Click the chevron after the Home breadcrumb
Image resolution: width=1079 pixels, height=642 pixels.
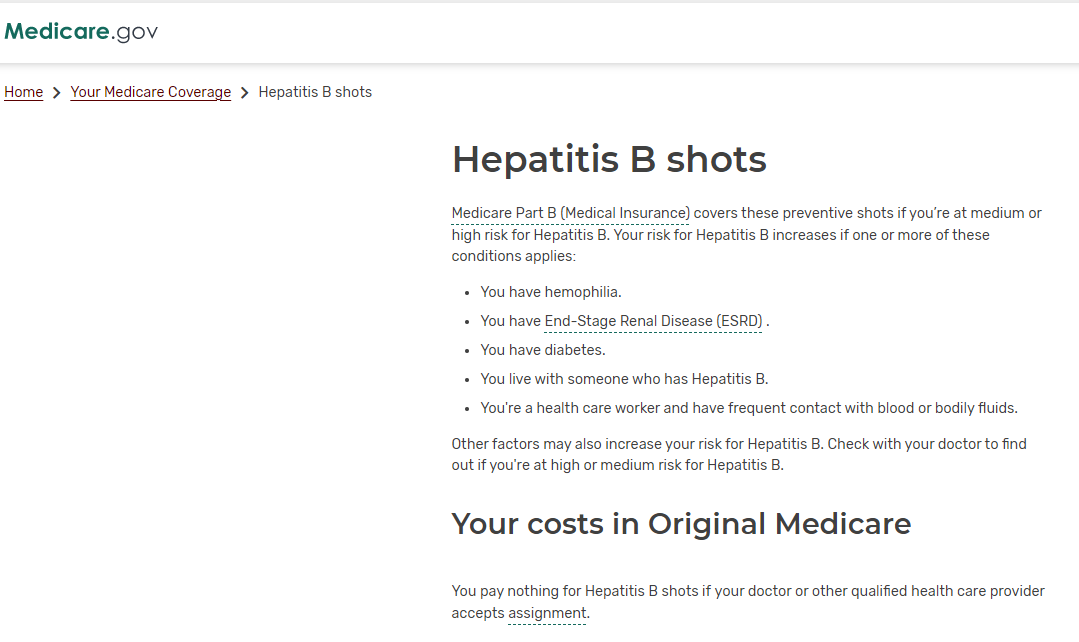pyautogui.click(x=55, y=92)
